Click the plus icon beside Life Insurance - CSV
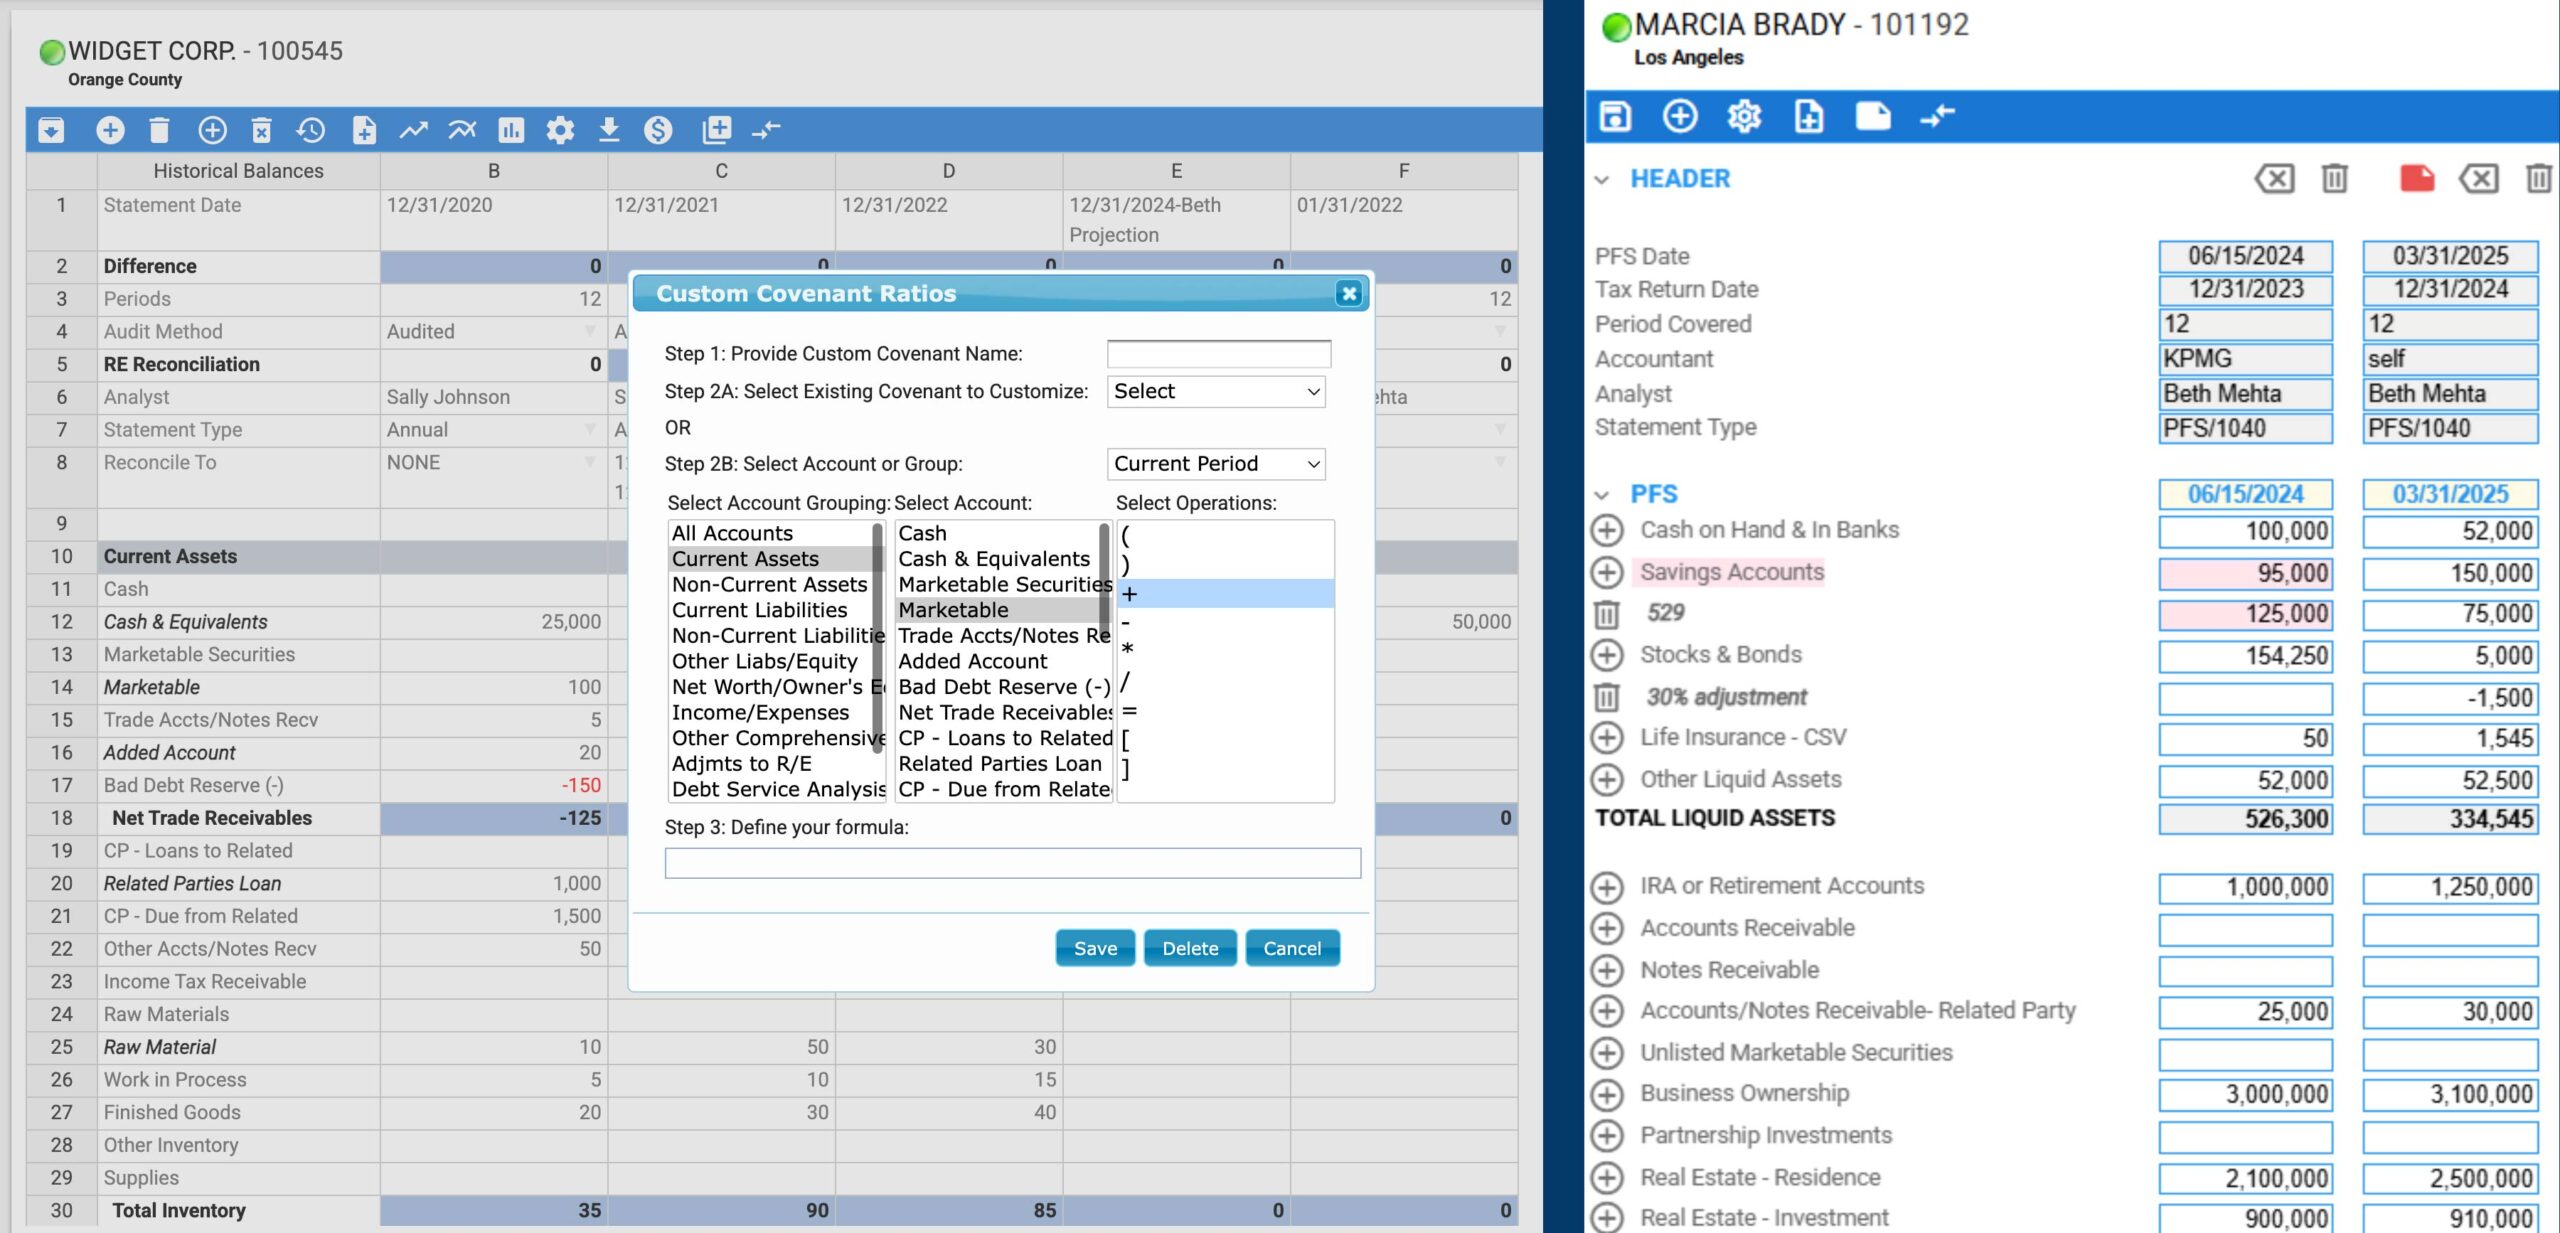This screenshot has height=1233, width=2560. click(1606, 738)
